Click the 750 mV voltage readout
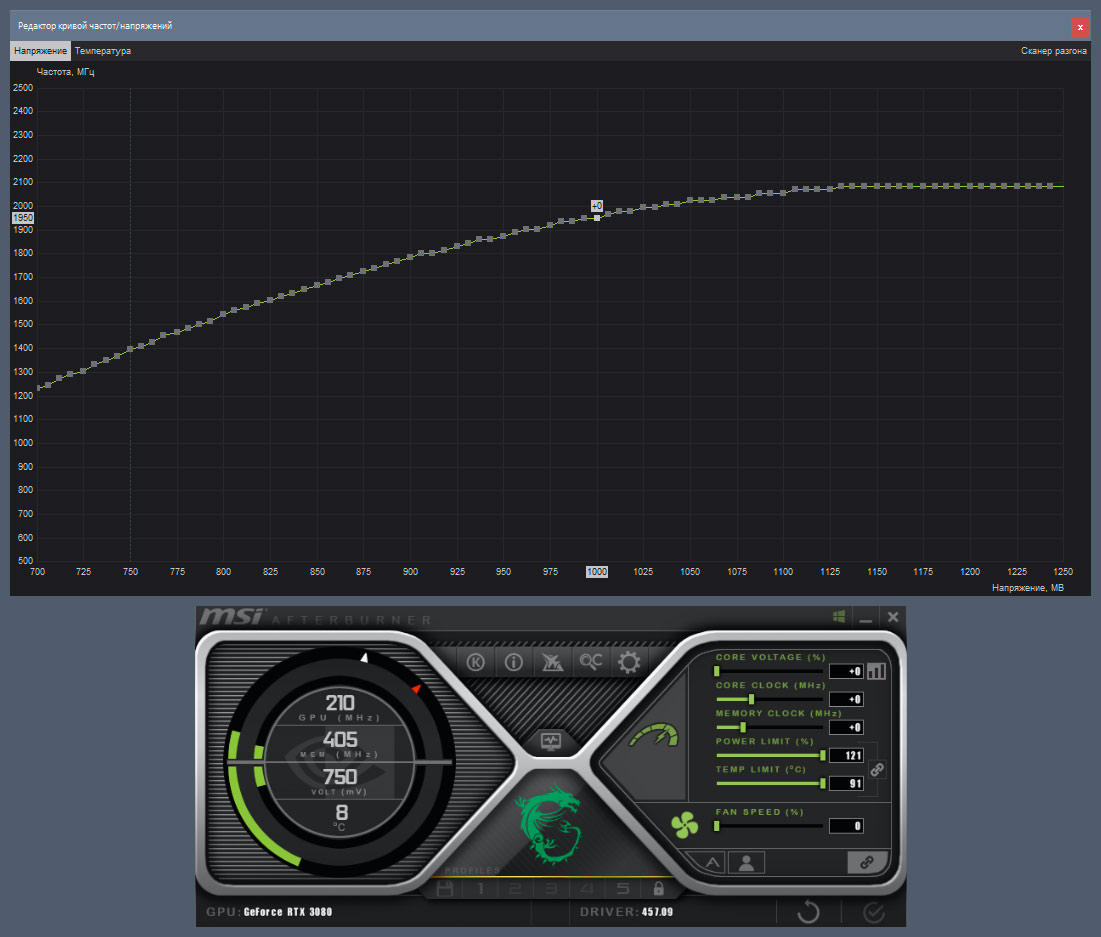1101x937 pixels. pos(340,777)
